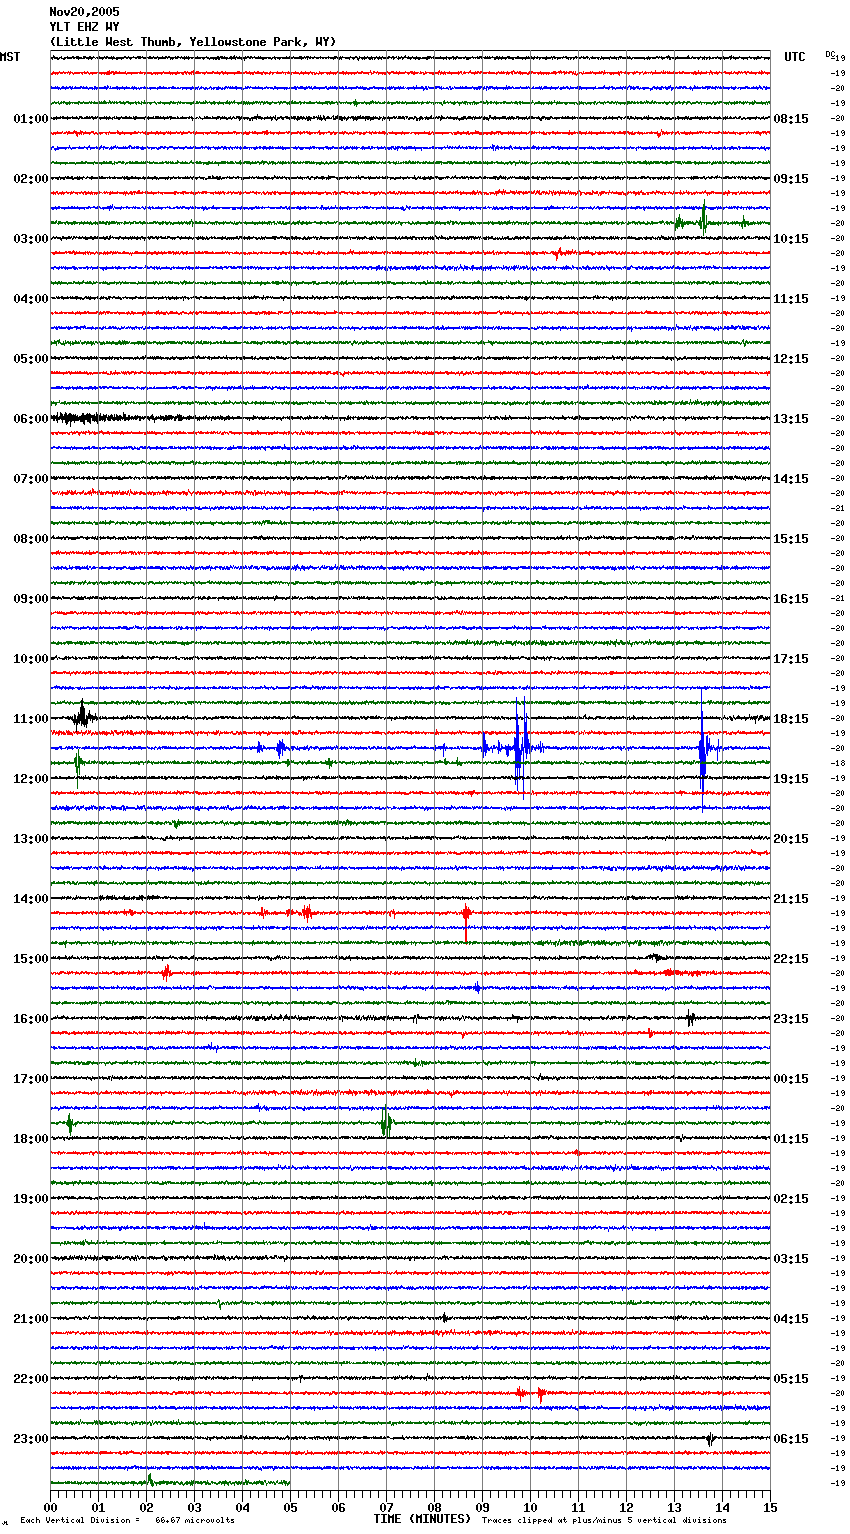Click the TIME (MINUTES) axis title
The width and height of the screenshot is (850, 1534).
pos(422,1519)
